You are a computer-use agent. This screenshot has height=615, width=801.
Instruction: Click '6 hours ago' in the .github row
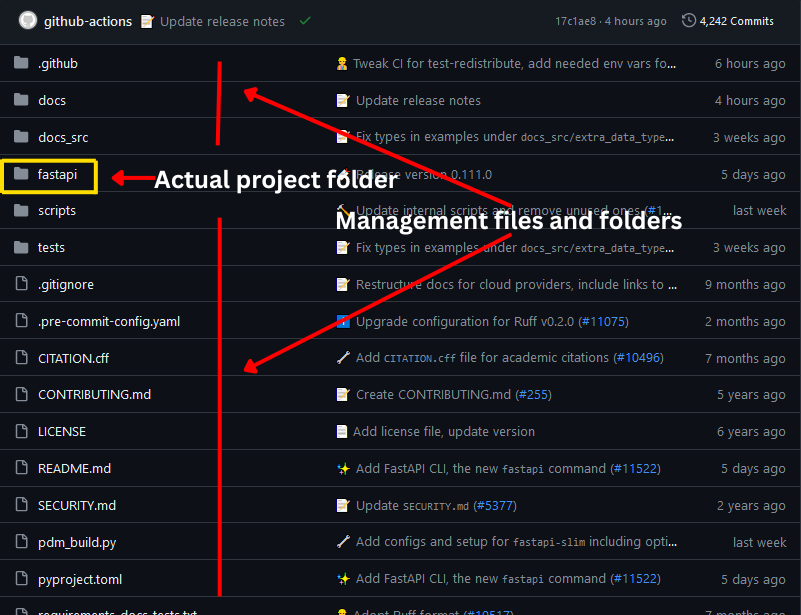pyautogui.click(x=750, y=63)
